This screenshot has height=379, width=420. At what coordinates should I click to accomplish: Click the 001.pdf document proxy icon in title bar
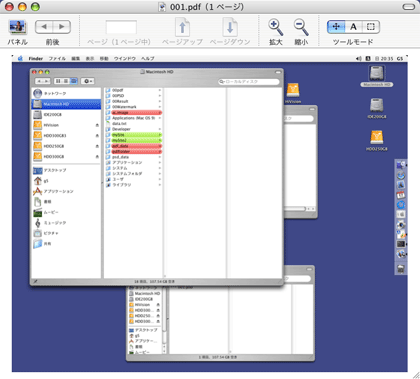(x=162, y=7)
